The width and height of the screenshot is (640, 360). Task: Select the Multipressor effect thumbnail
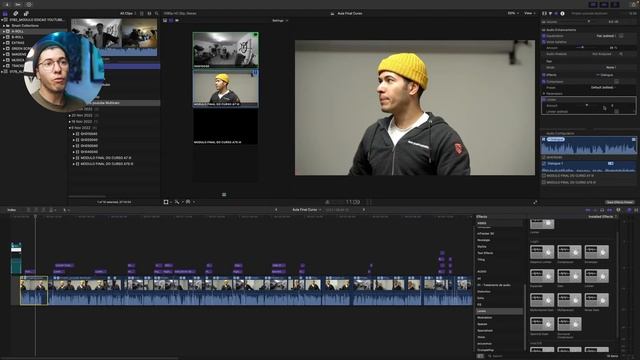click(x=569, y=300)
